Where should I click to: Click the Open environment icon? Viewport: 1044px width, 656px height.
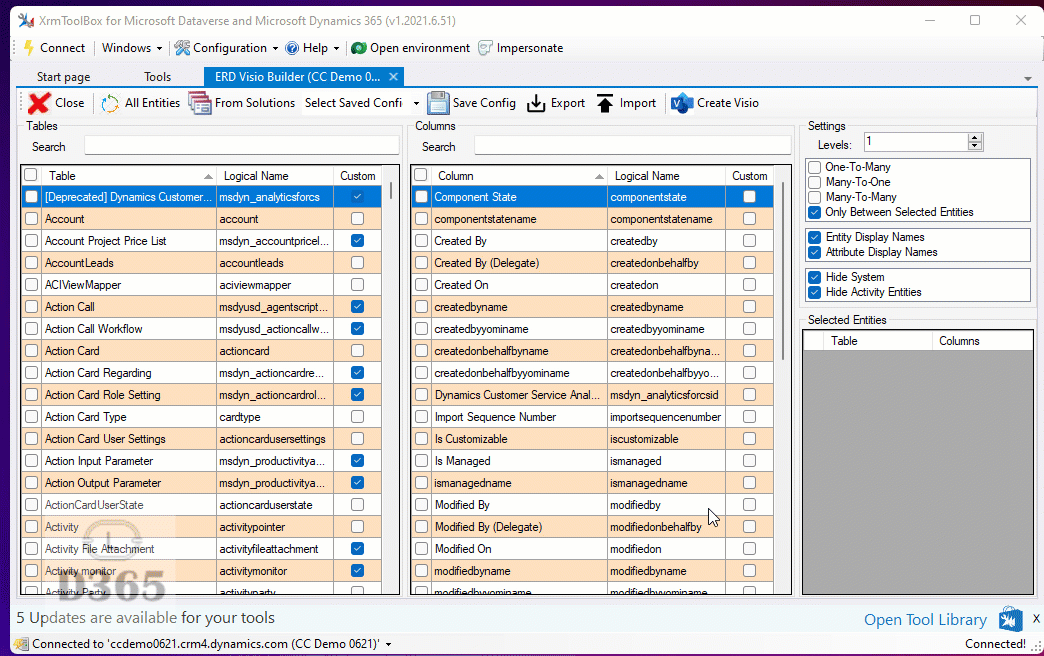point(359,48)
